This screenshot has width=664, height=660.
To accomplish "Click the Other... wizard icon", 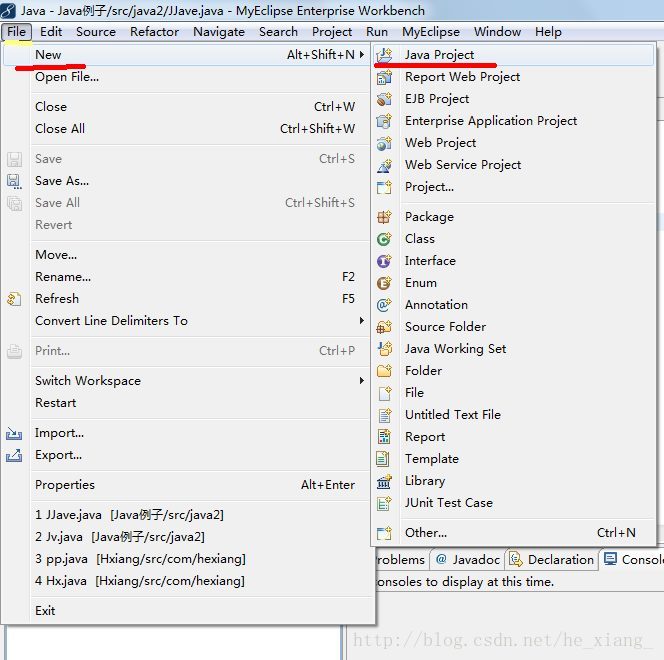I will pyautogui.click(x=384, y=533).
